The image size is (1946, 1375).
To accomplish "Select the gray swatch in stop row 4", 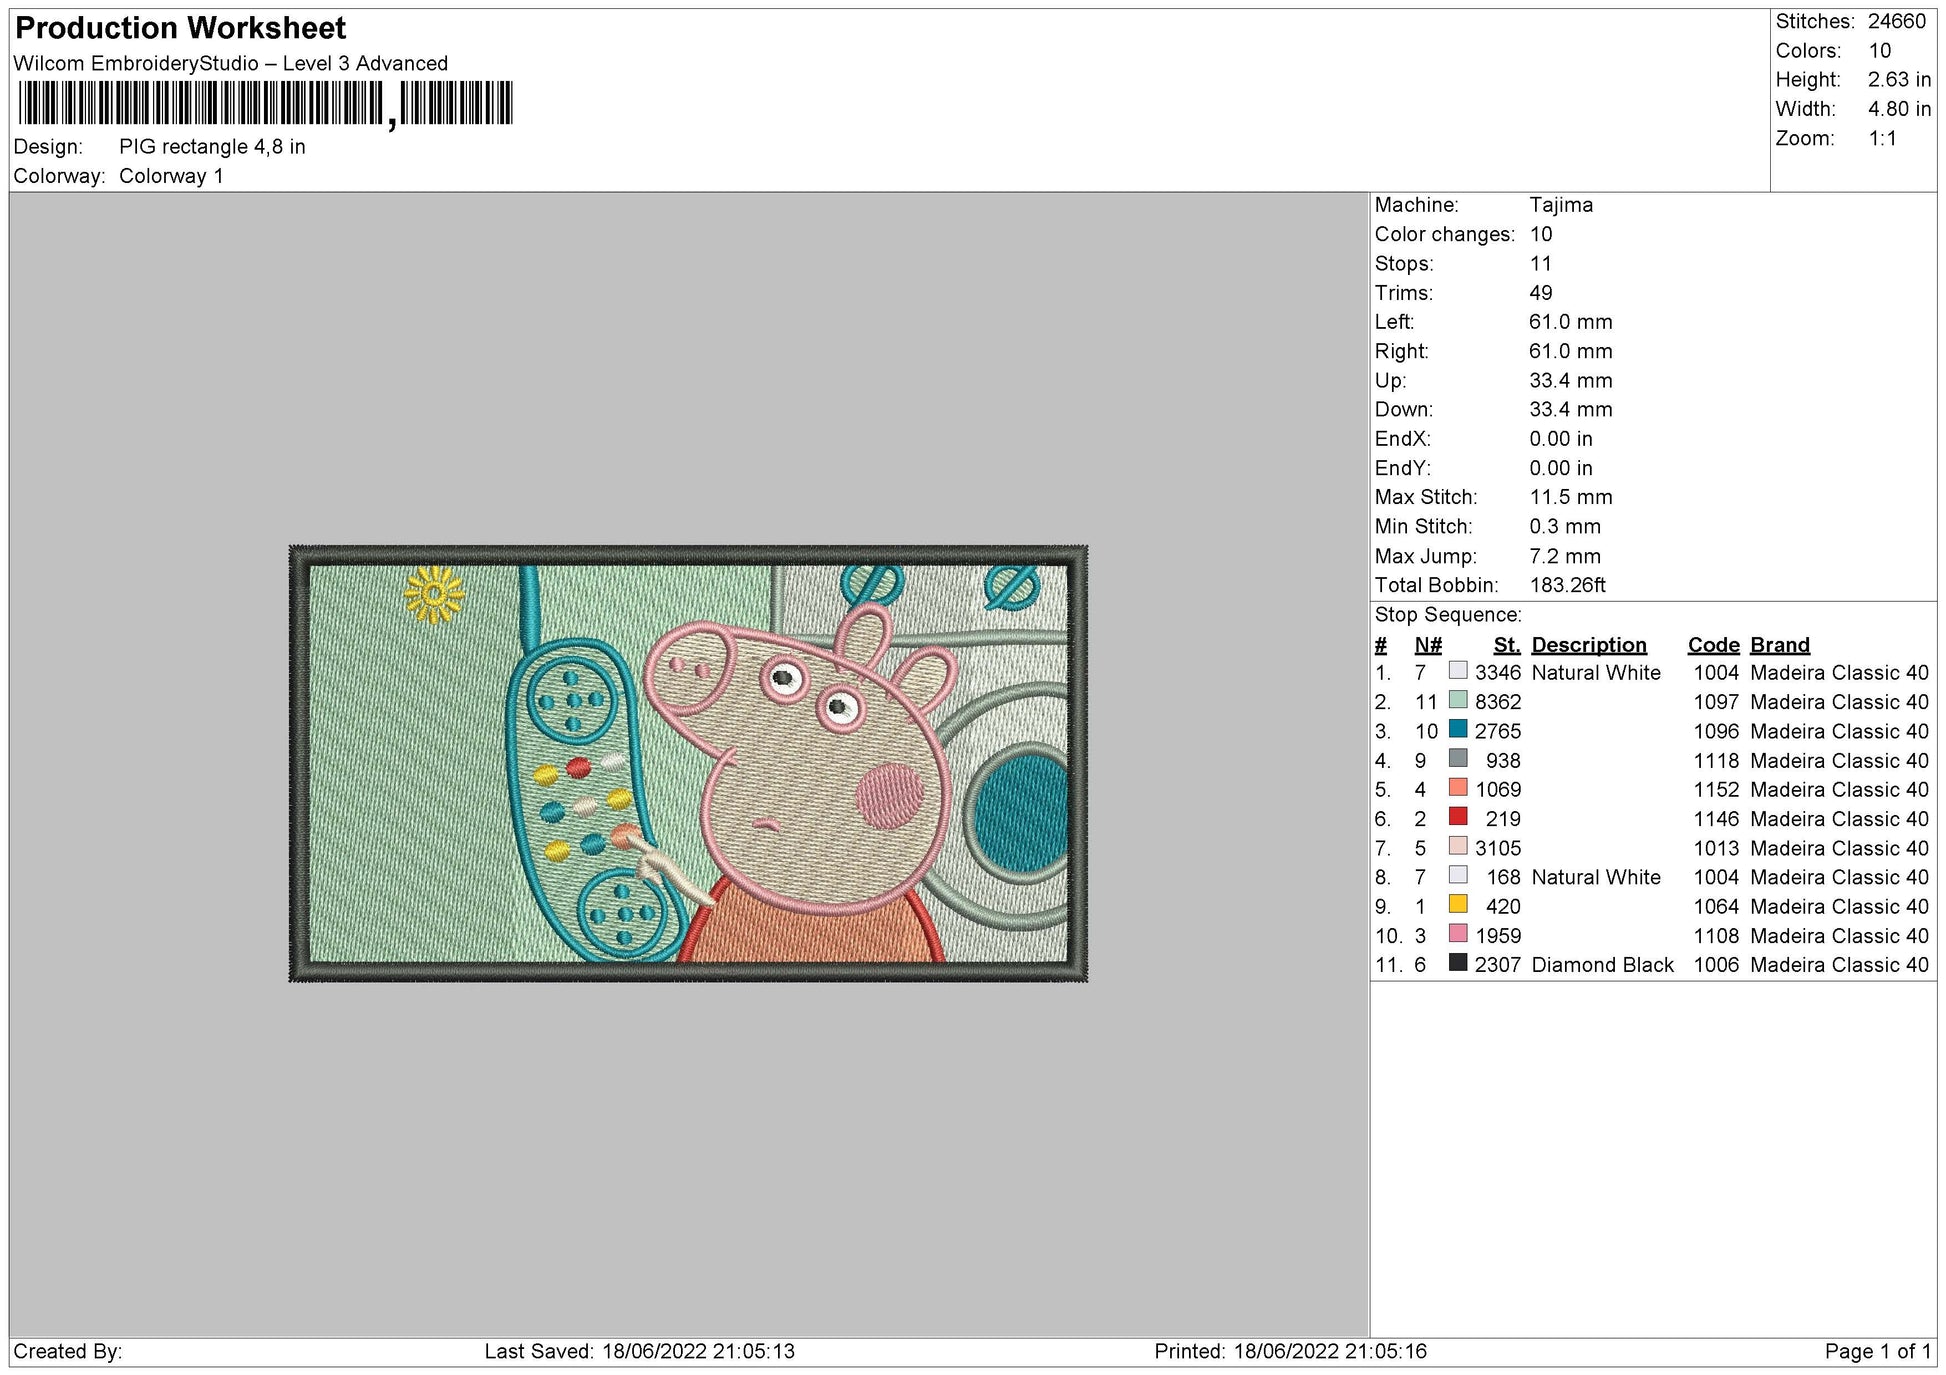I will point(1459,760).
